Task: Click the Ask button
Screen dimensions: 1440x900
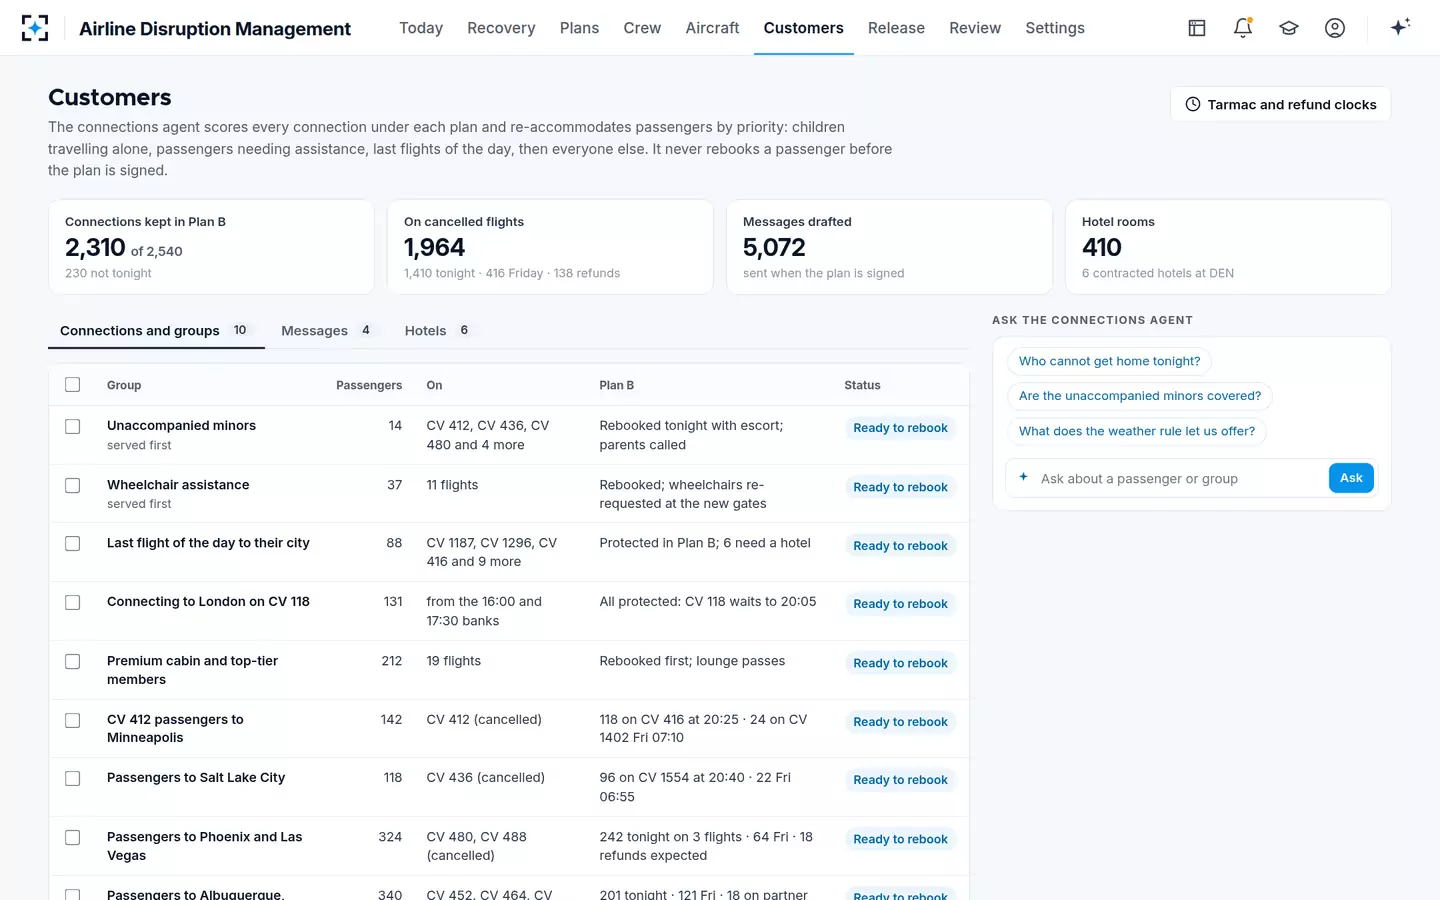Action: tap(1351, 478)
